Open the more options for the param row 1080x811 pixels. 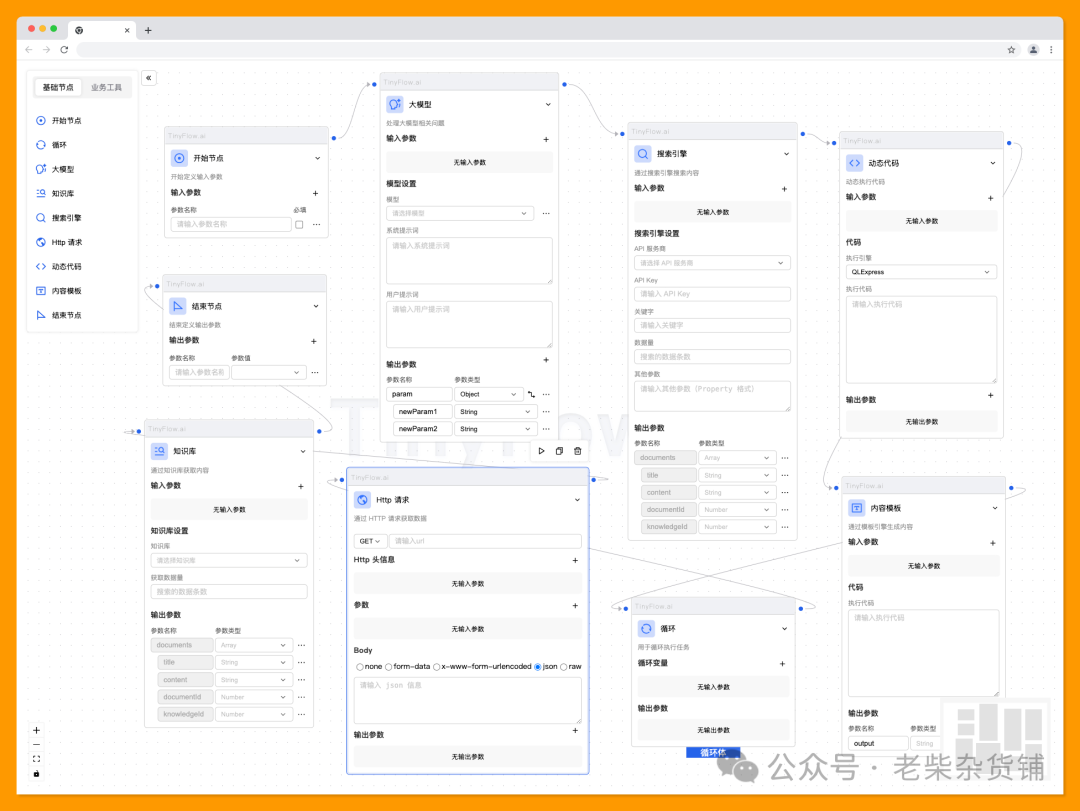pos(546,395)
